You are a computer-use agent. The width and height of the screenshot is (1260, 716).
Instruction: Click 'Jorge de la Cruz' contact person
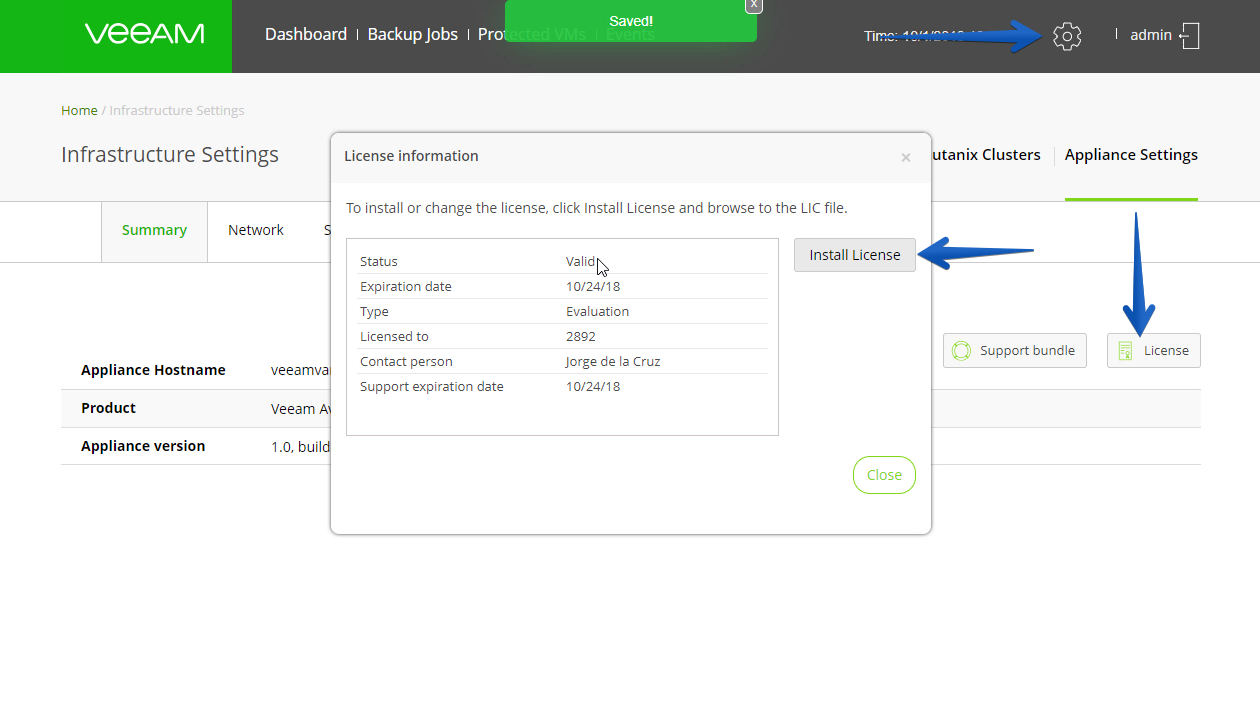(613, 361)
